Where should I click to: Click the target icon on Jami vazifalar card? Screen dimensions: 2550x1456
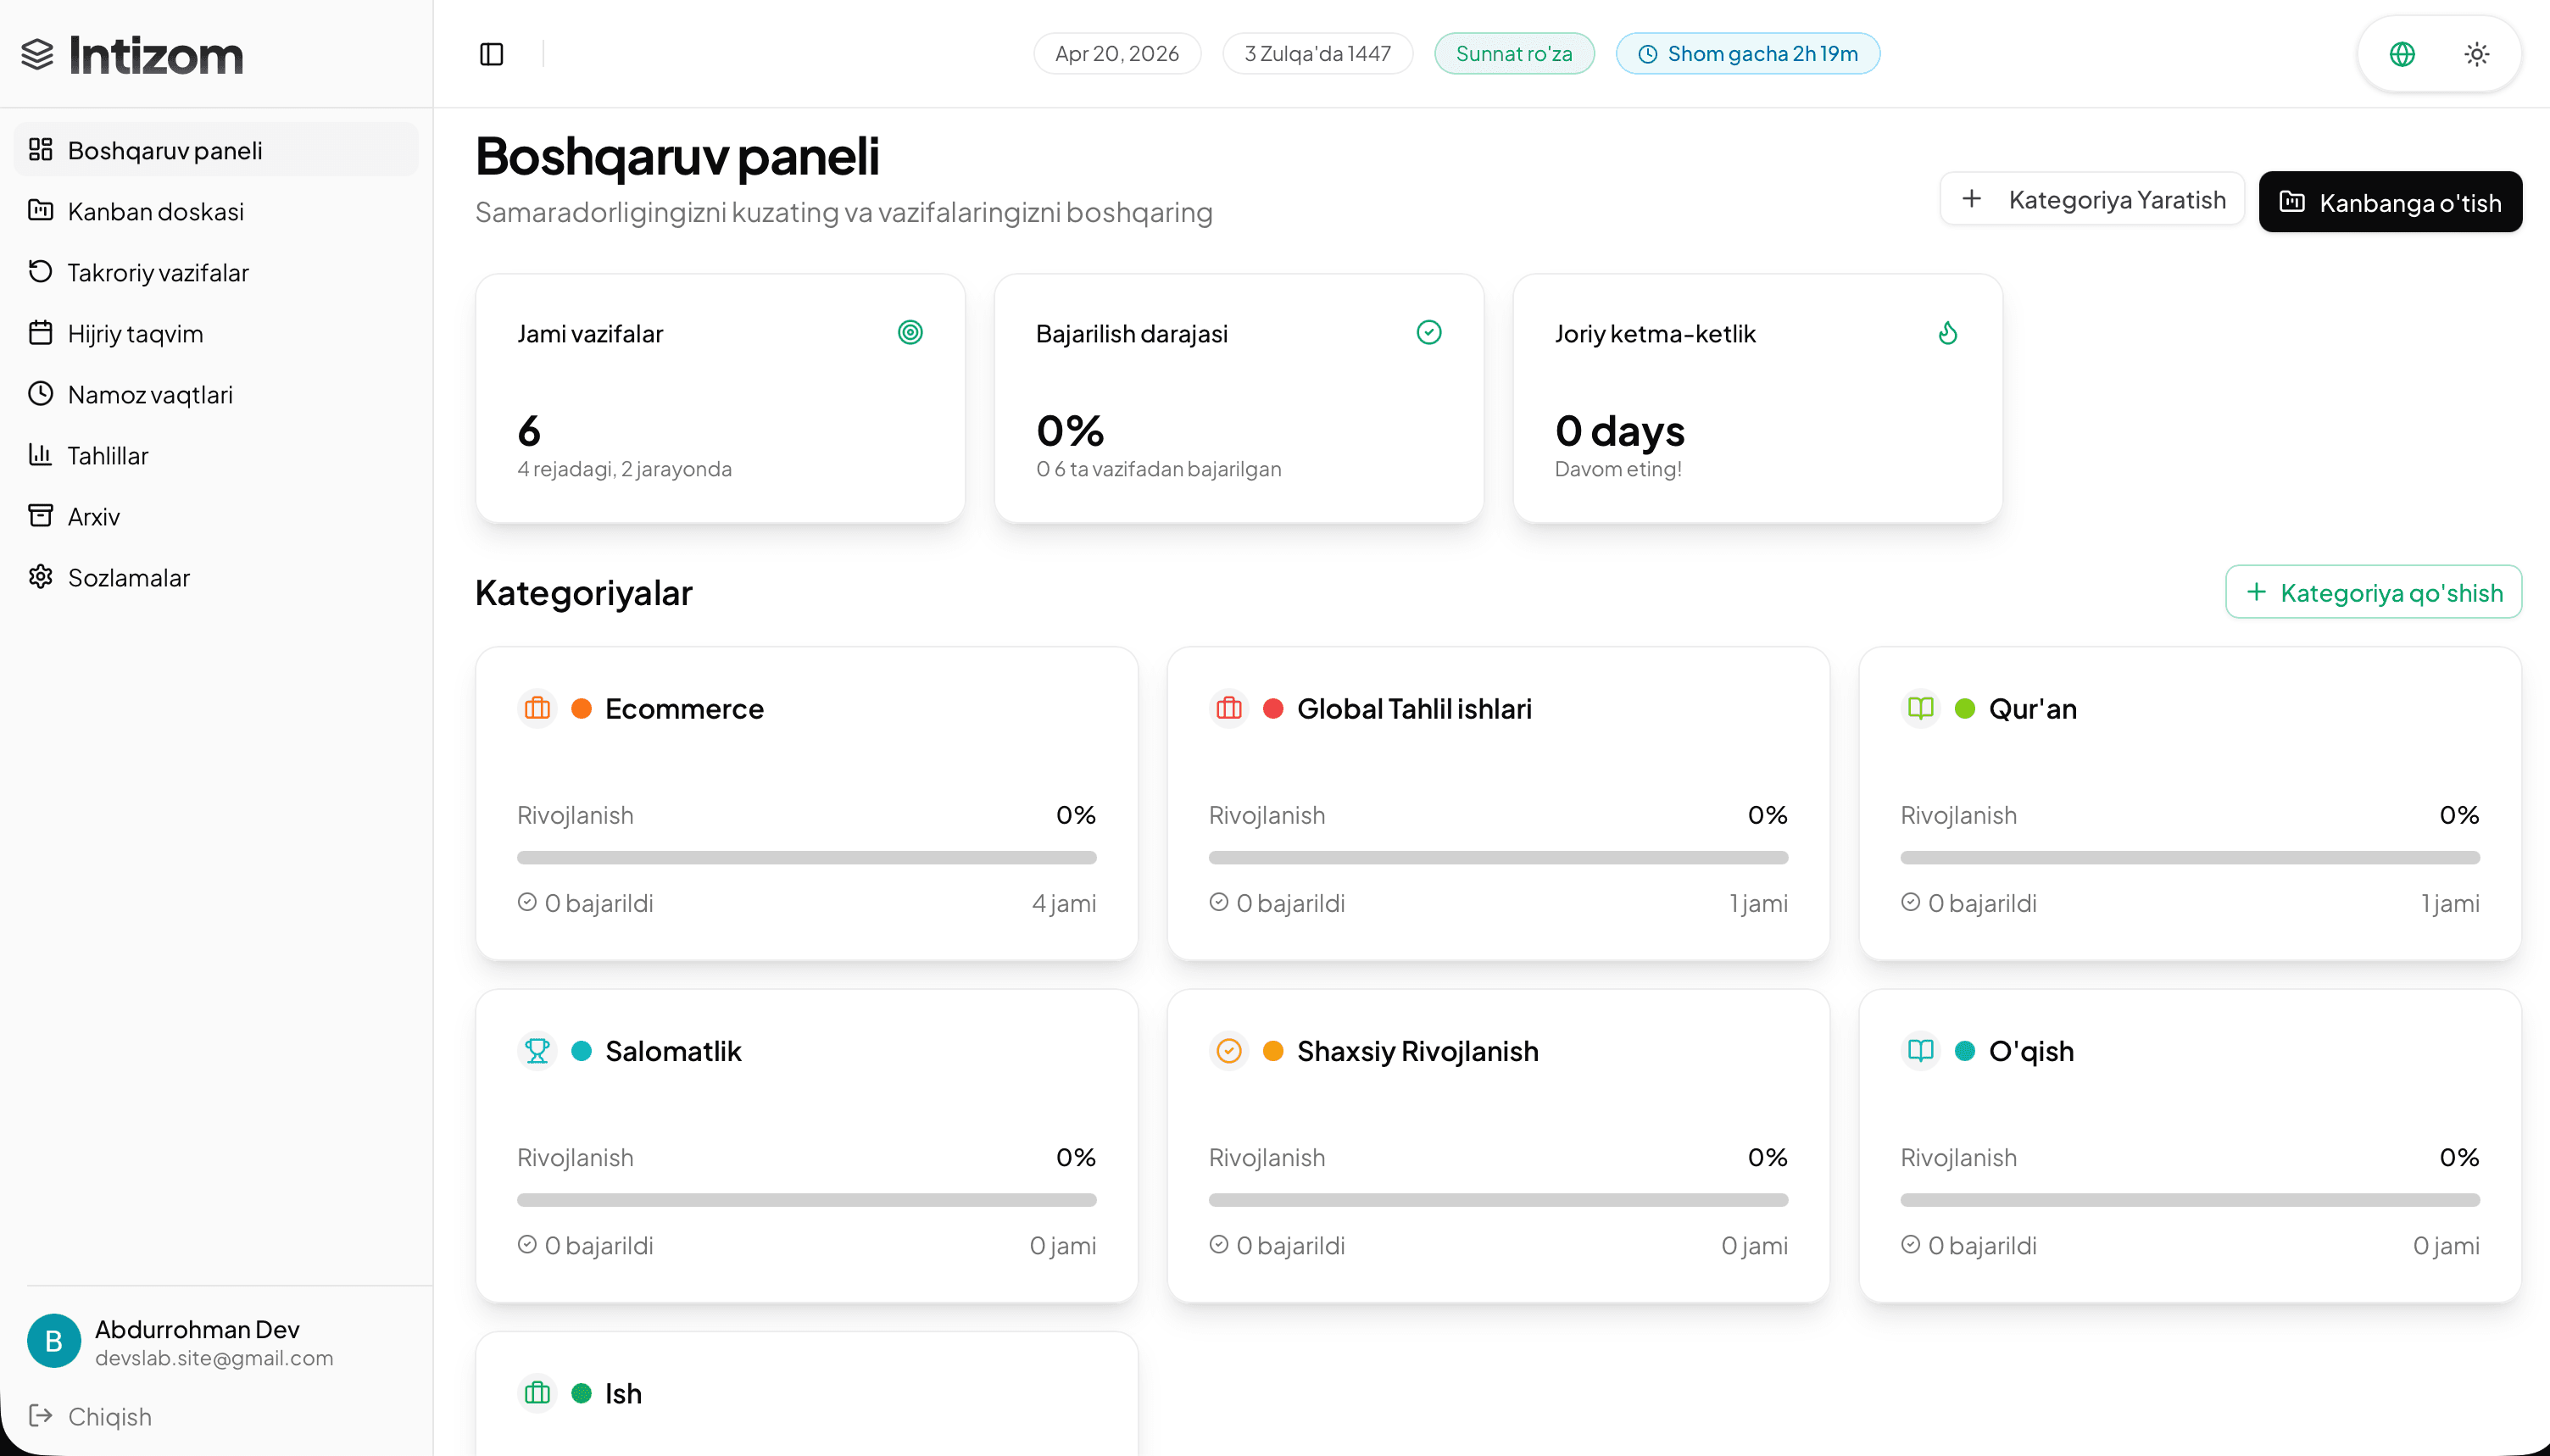[x=910, y=332]
